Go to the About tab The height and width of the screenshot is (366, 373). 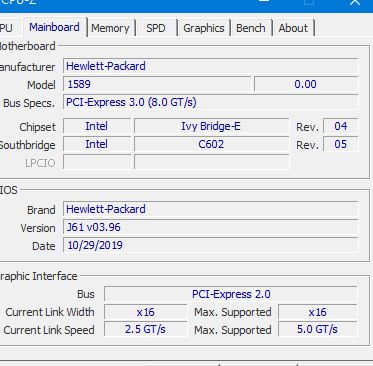tap(293, 28)
